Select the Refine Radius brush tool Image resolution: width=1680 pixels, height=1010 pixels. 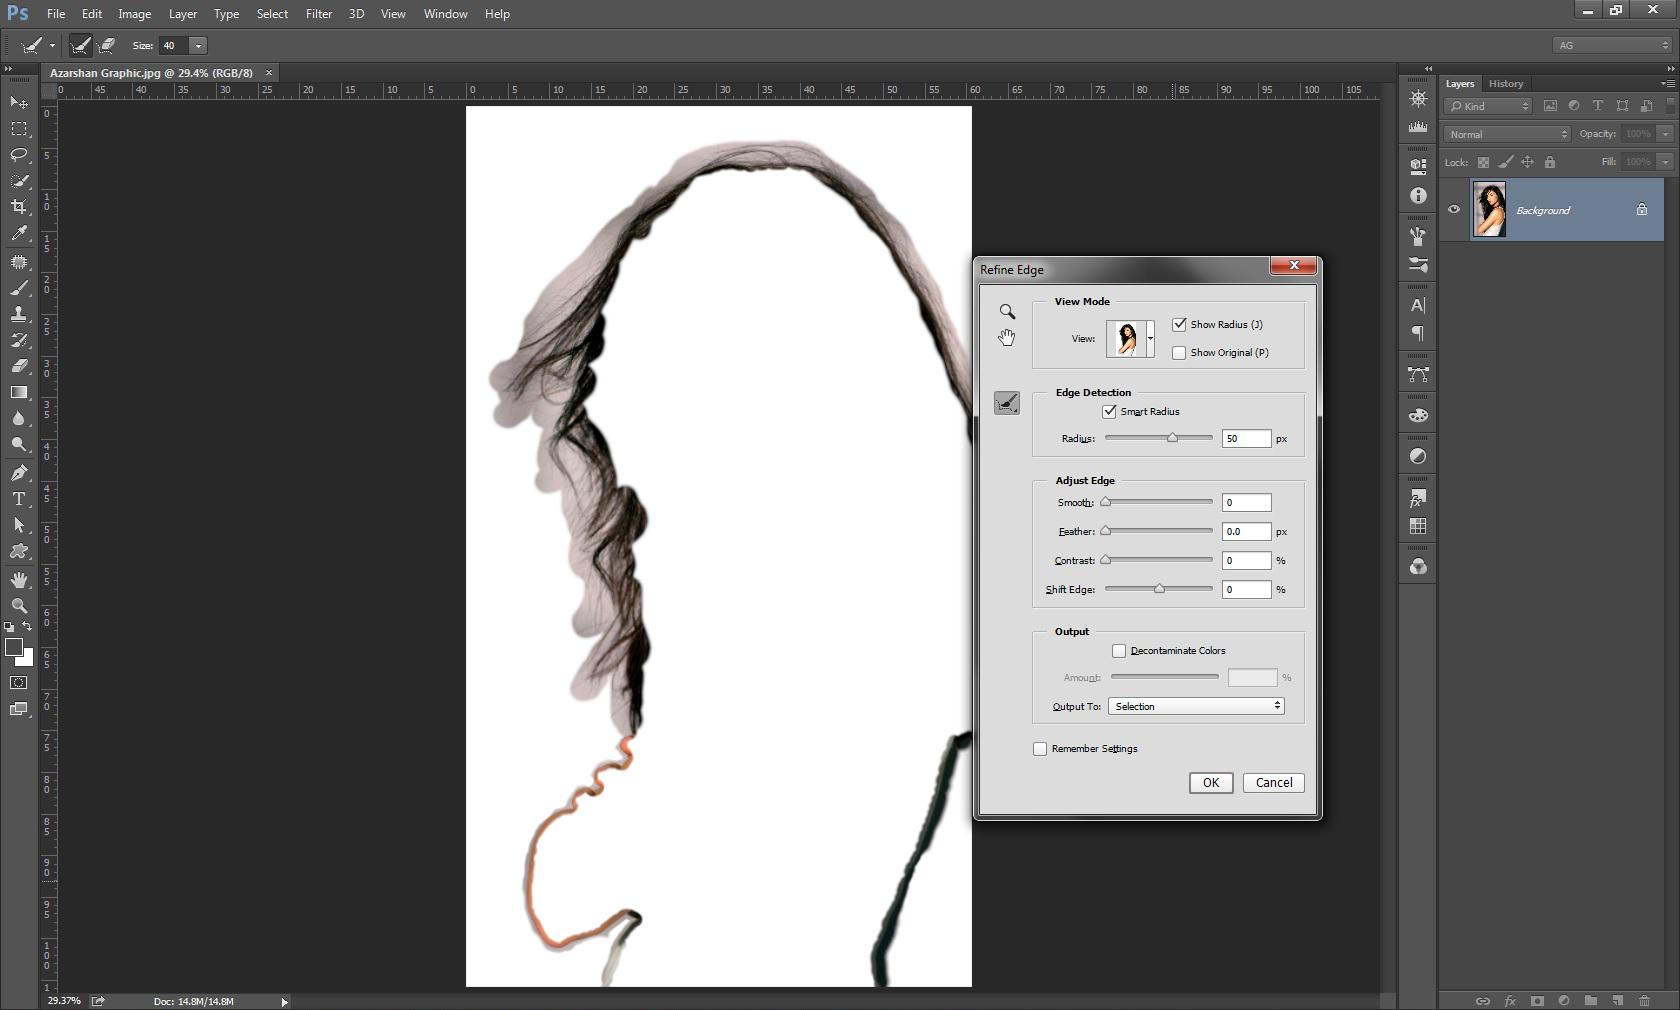(x=1007, y=403)
